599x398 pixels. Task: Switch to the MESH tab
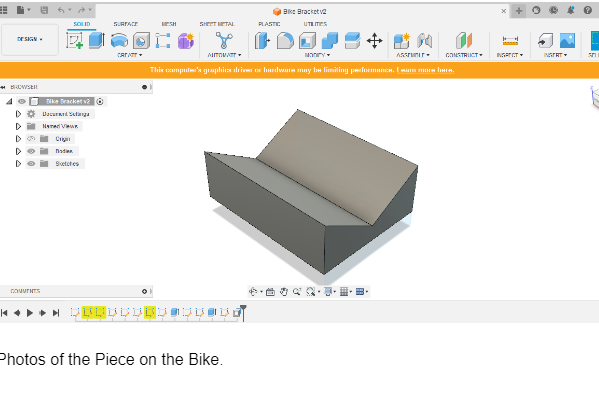click(x=169, y=24)
